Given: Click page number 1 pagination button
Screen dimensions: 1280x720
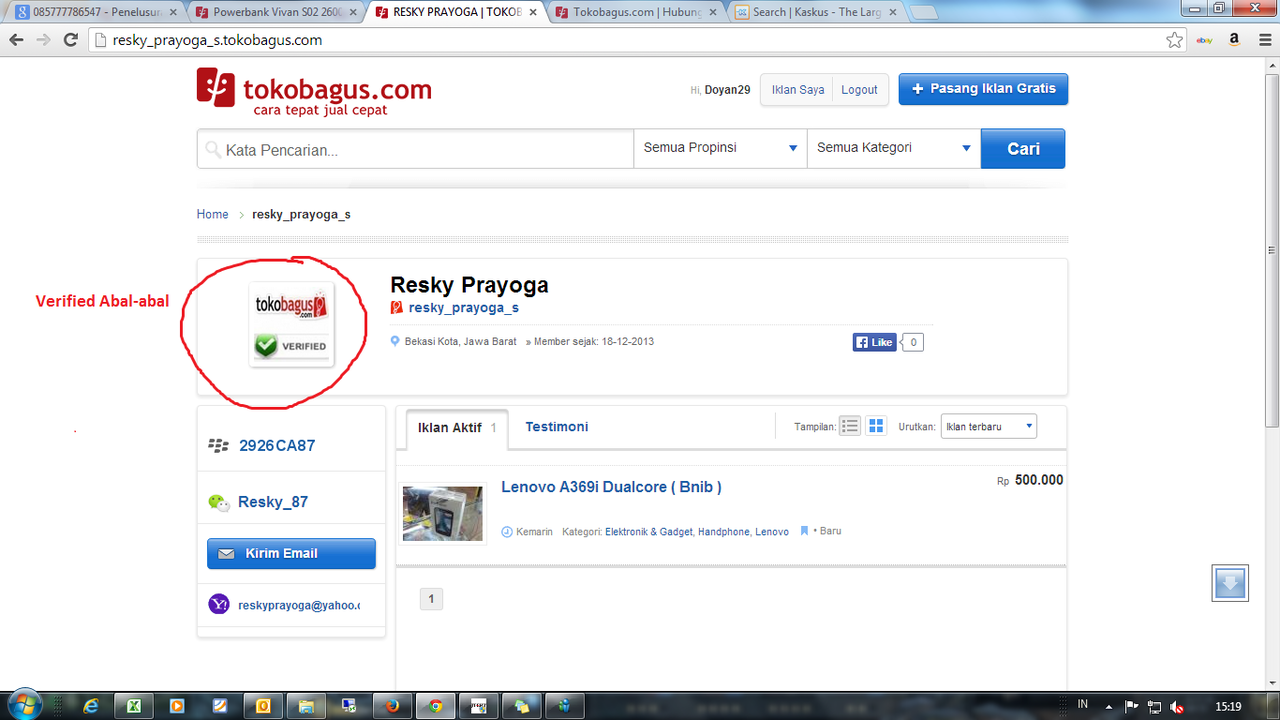Looking at the screenshot, I should [x=431, y=600].
